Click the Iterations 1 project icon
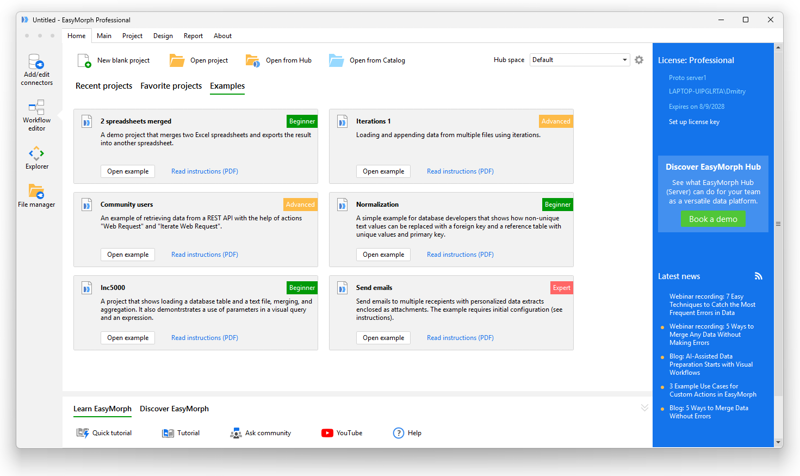The width and height of the screenshot is (800, 476). (342, 121)
